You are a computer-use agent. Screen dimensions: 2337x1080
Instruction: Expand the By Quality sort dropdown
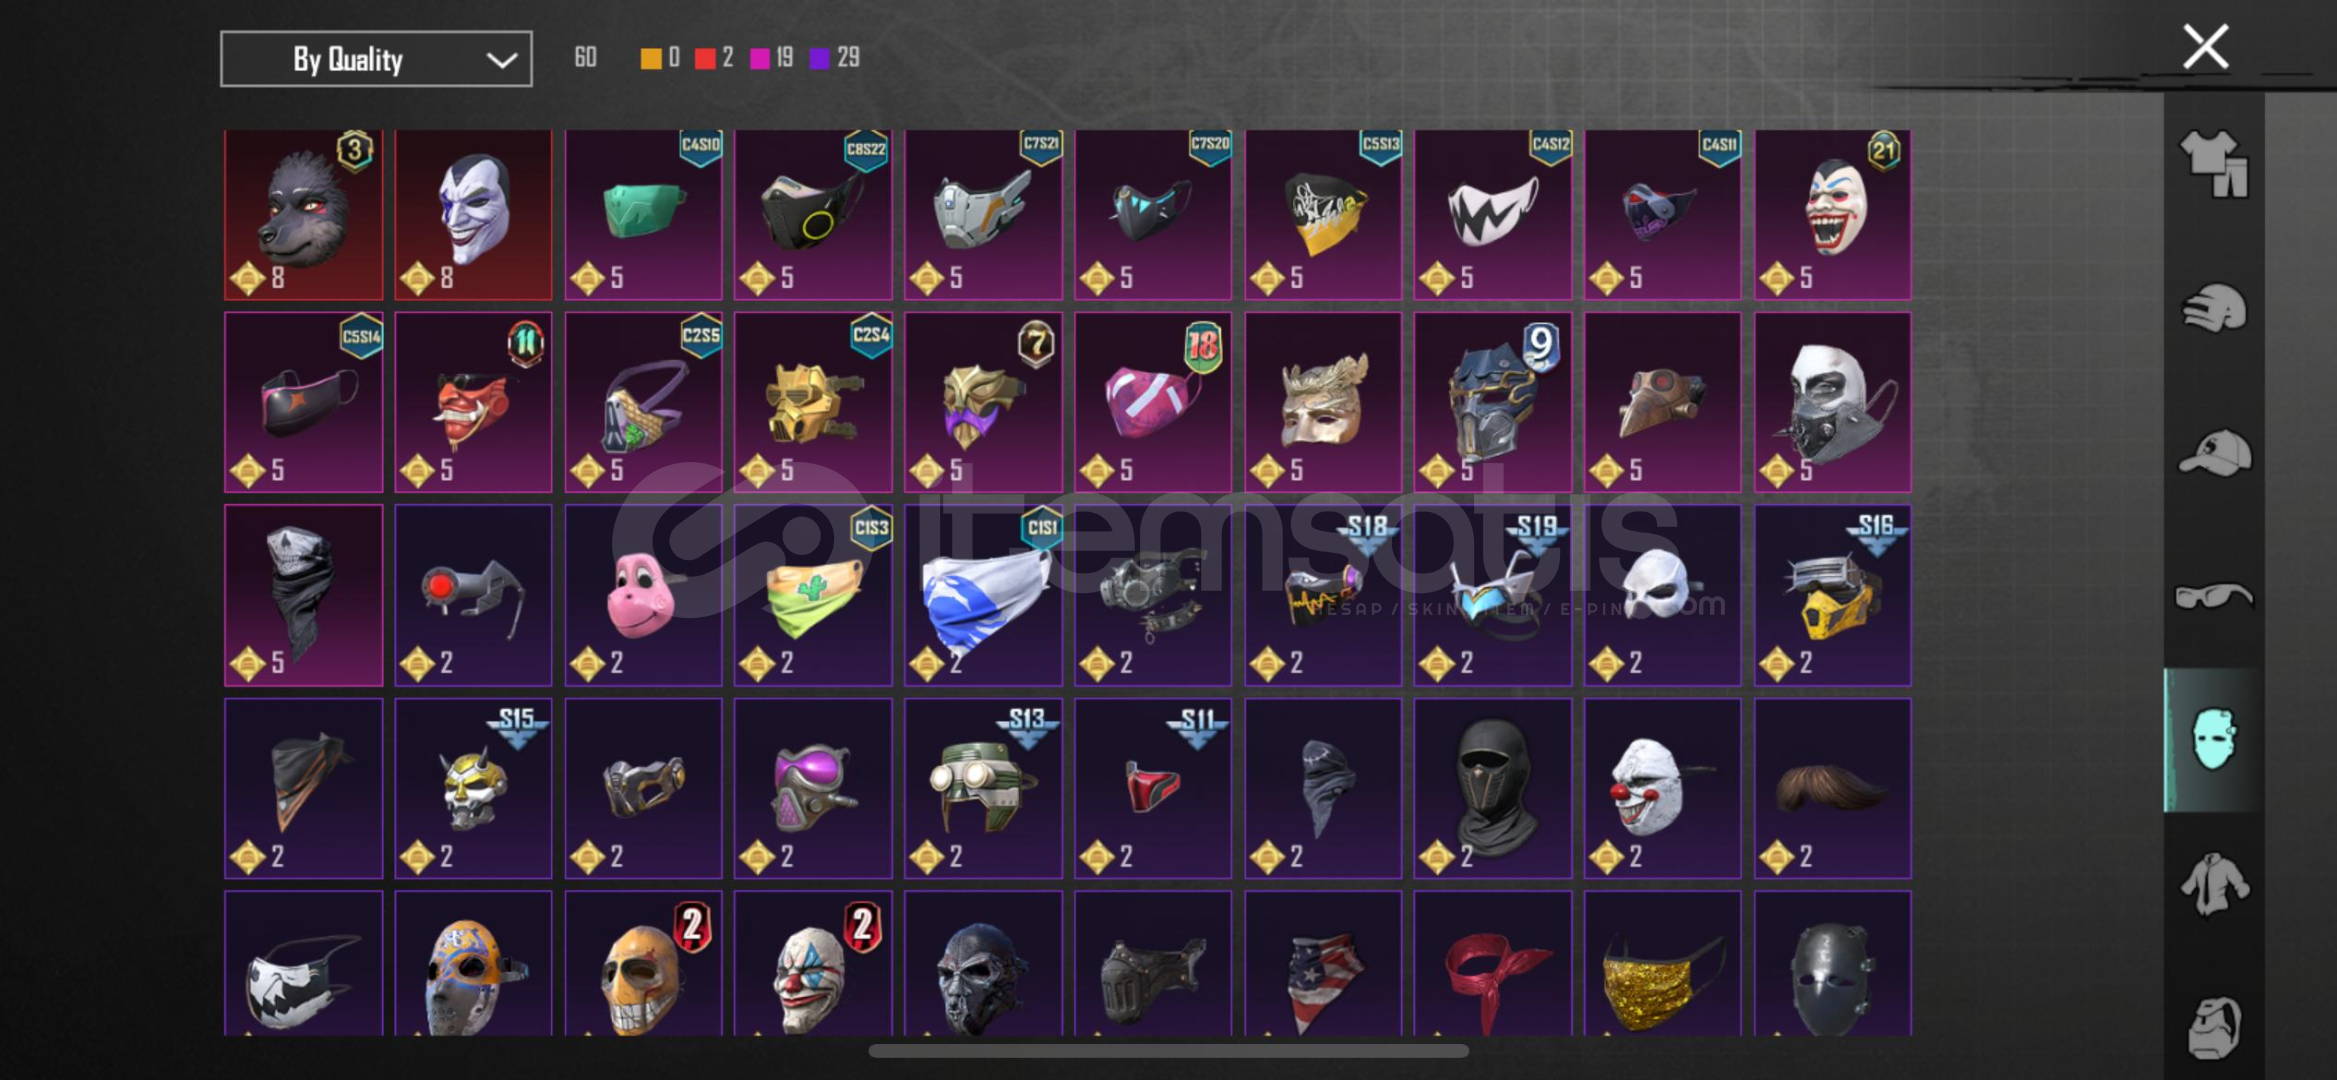[376, 59]
